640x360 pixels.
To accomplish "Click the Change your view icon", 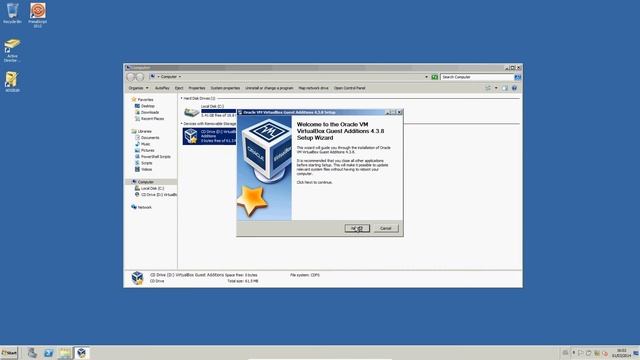I will pyautogui.click(x=488, y=88).
